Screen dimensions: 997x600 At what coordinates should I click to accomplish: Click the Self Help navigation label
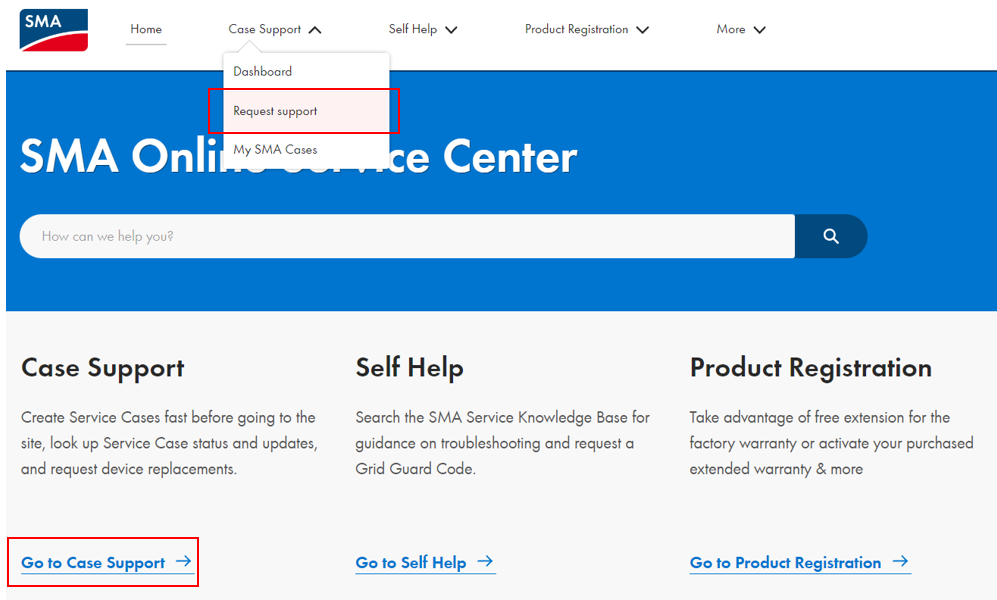[x=412, y=29]
